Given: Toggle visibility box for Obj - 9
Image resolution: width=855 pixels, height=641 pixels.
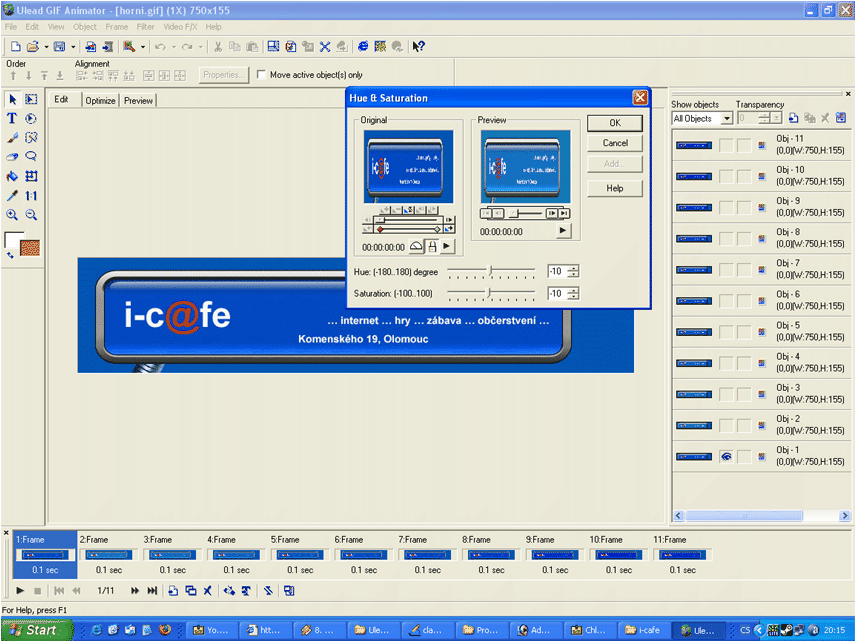Looking at the screenshot, I should 726,208.
